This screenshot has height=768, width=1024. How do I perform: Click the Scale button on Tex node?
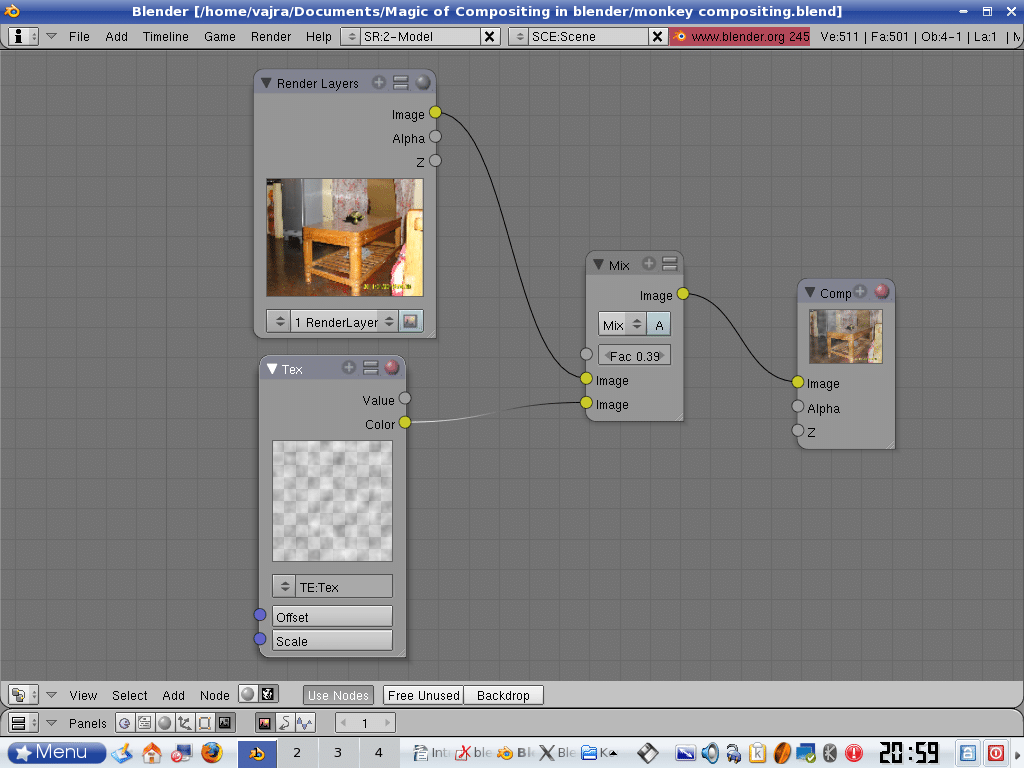tap(332, 641)
